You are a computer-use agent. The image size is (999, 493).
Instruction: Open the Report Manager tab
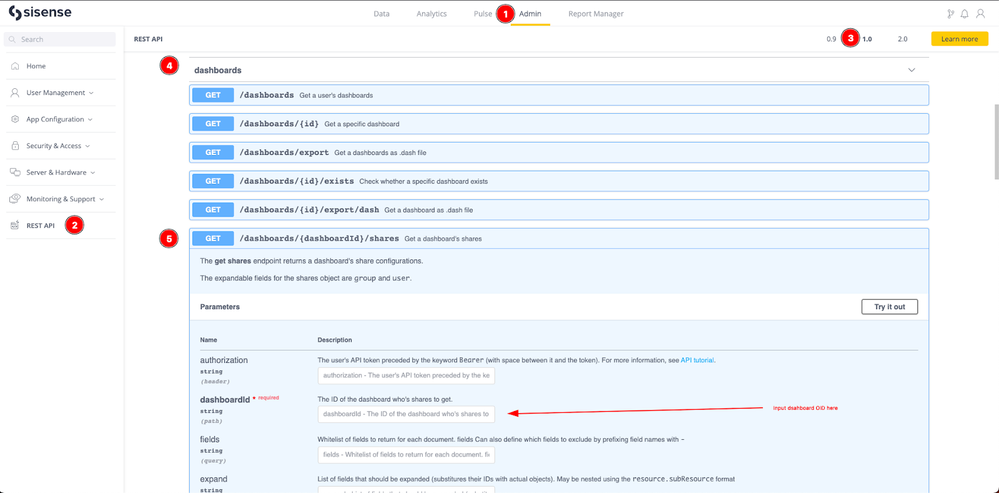coord(595,14)
